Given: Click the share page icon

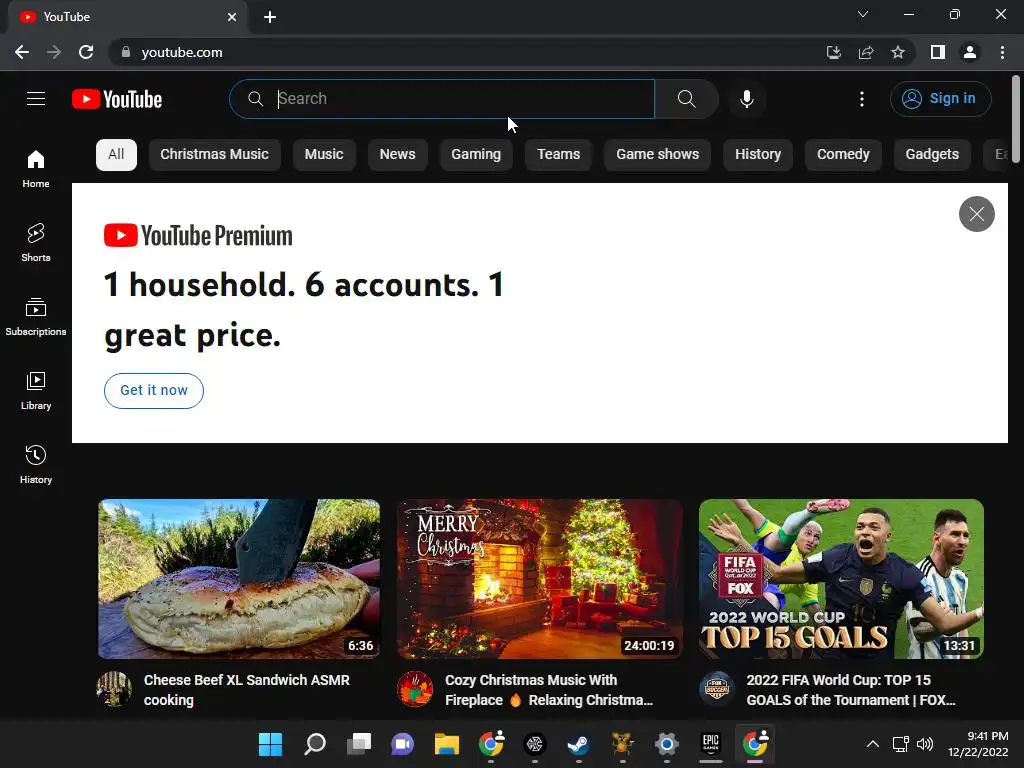Looking at the screenshot, I should click(x=866, y=52).
